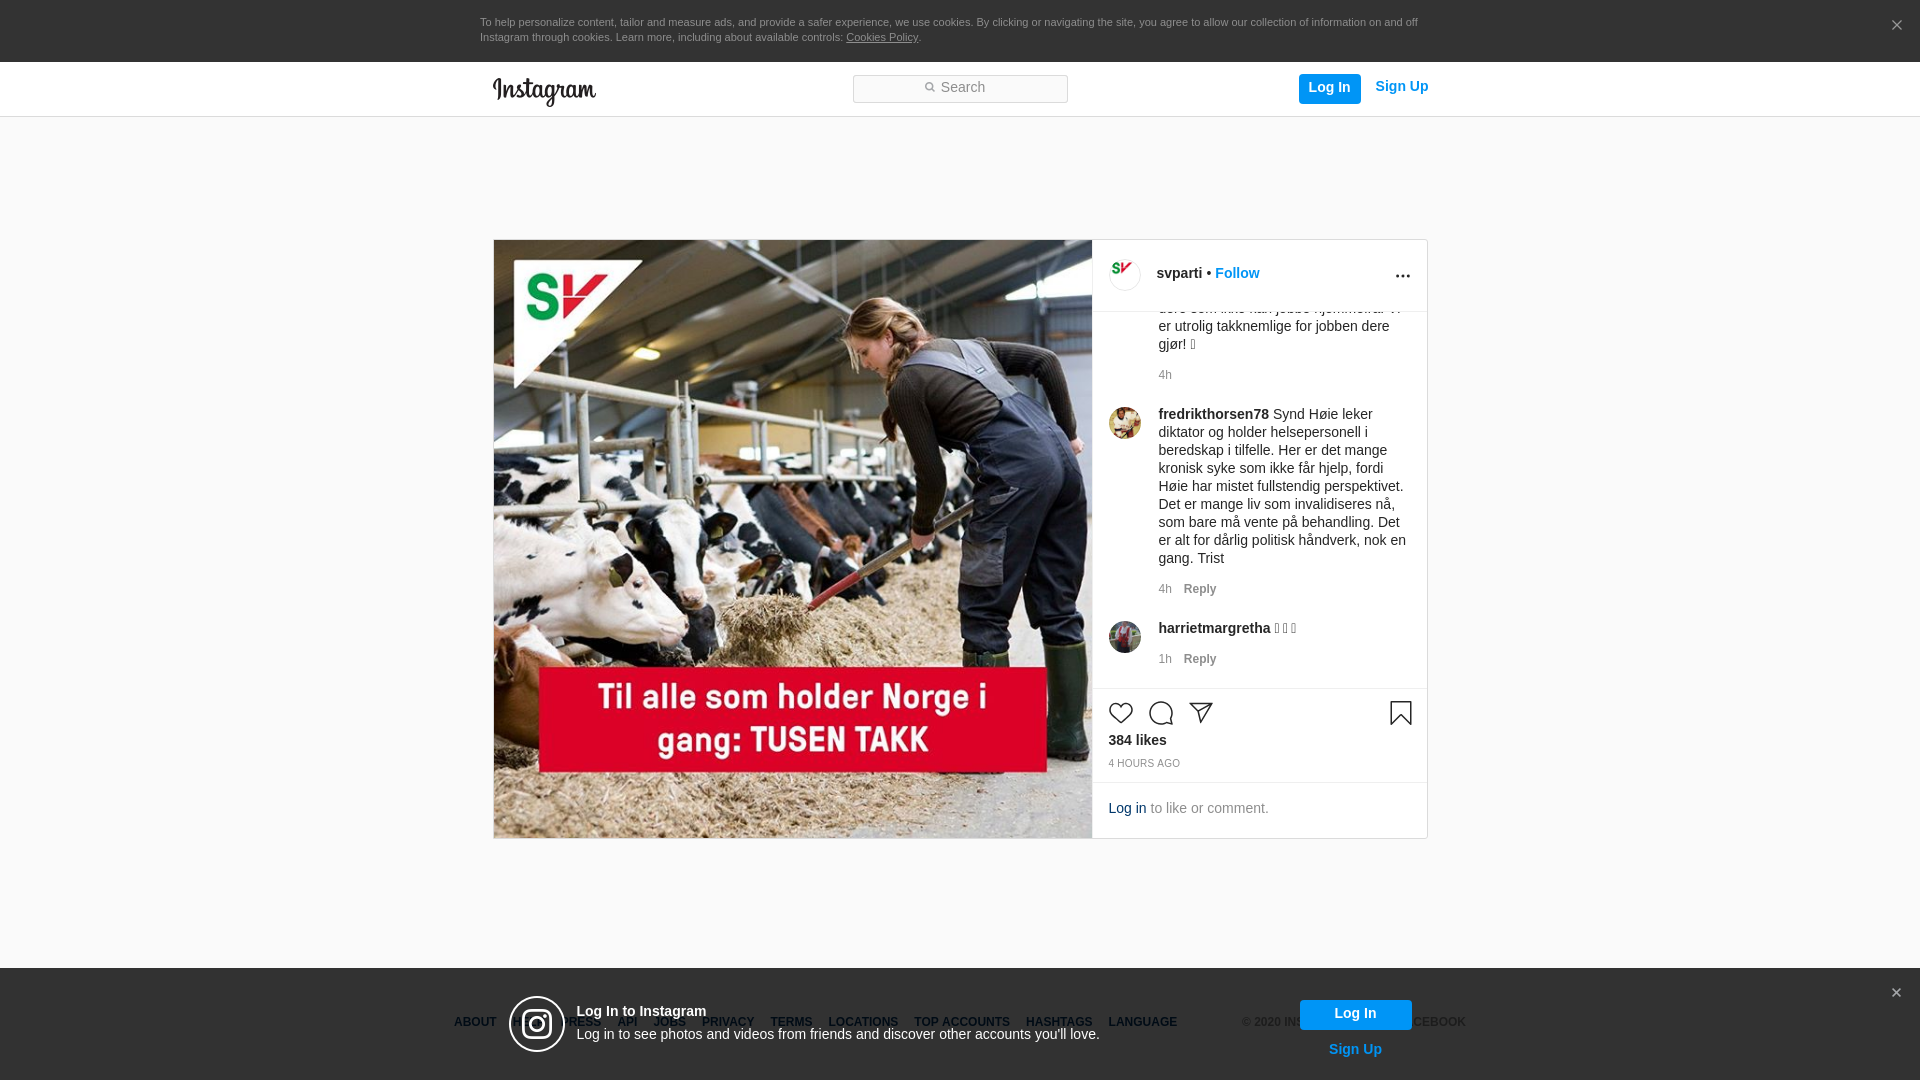
Task: Open fredrikthorsen78's avatar
Action: [1124, 423]
